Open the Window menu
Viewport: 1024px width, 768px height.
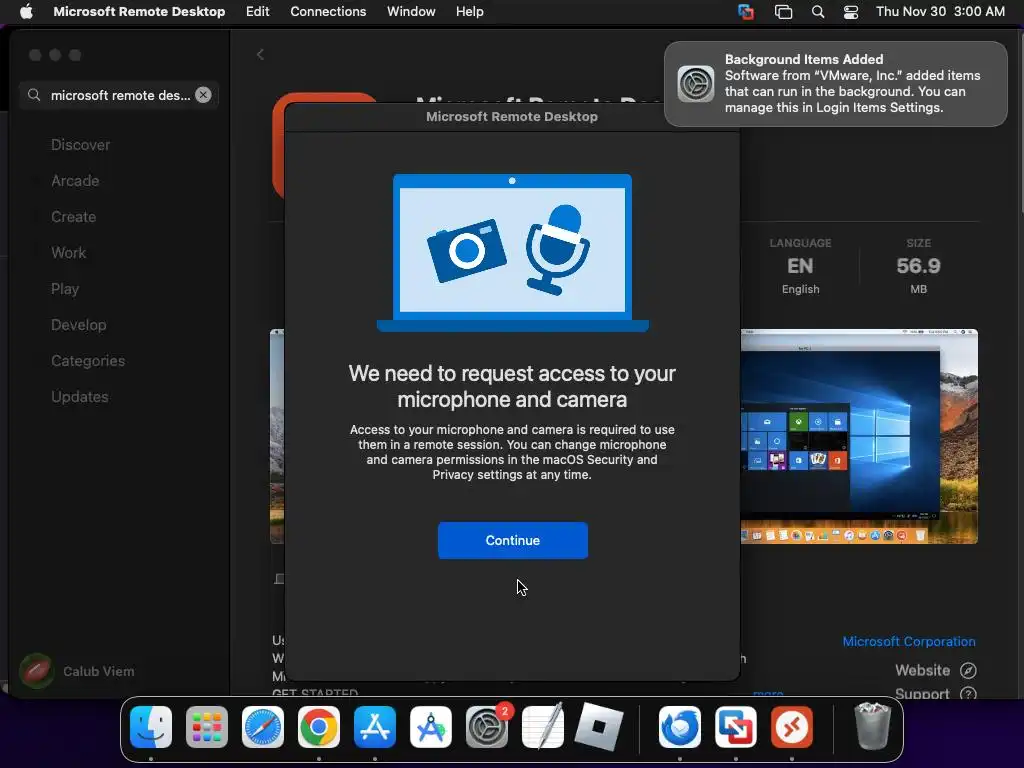pos(411,12)
